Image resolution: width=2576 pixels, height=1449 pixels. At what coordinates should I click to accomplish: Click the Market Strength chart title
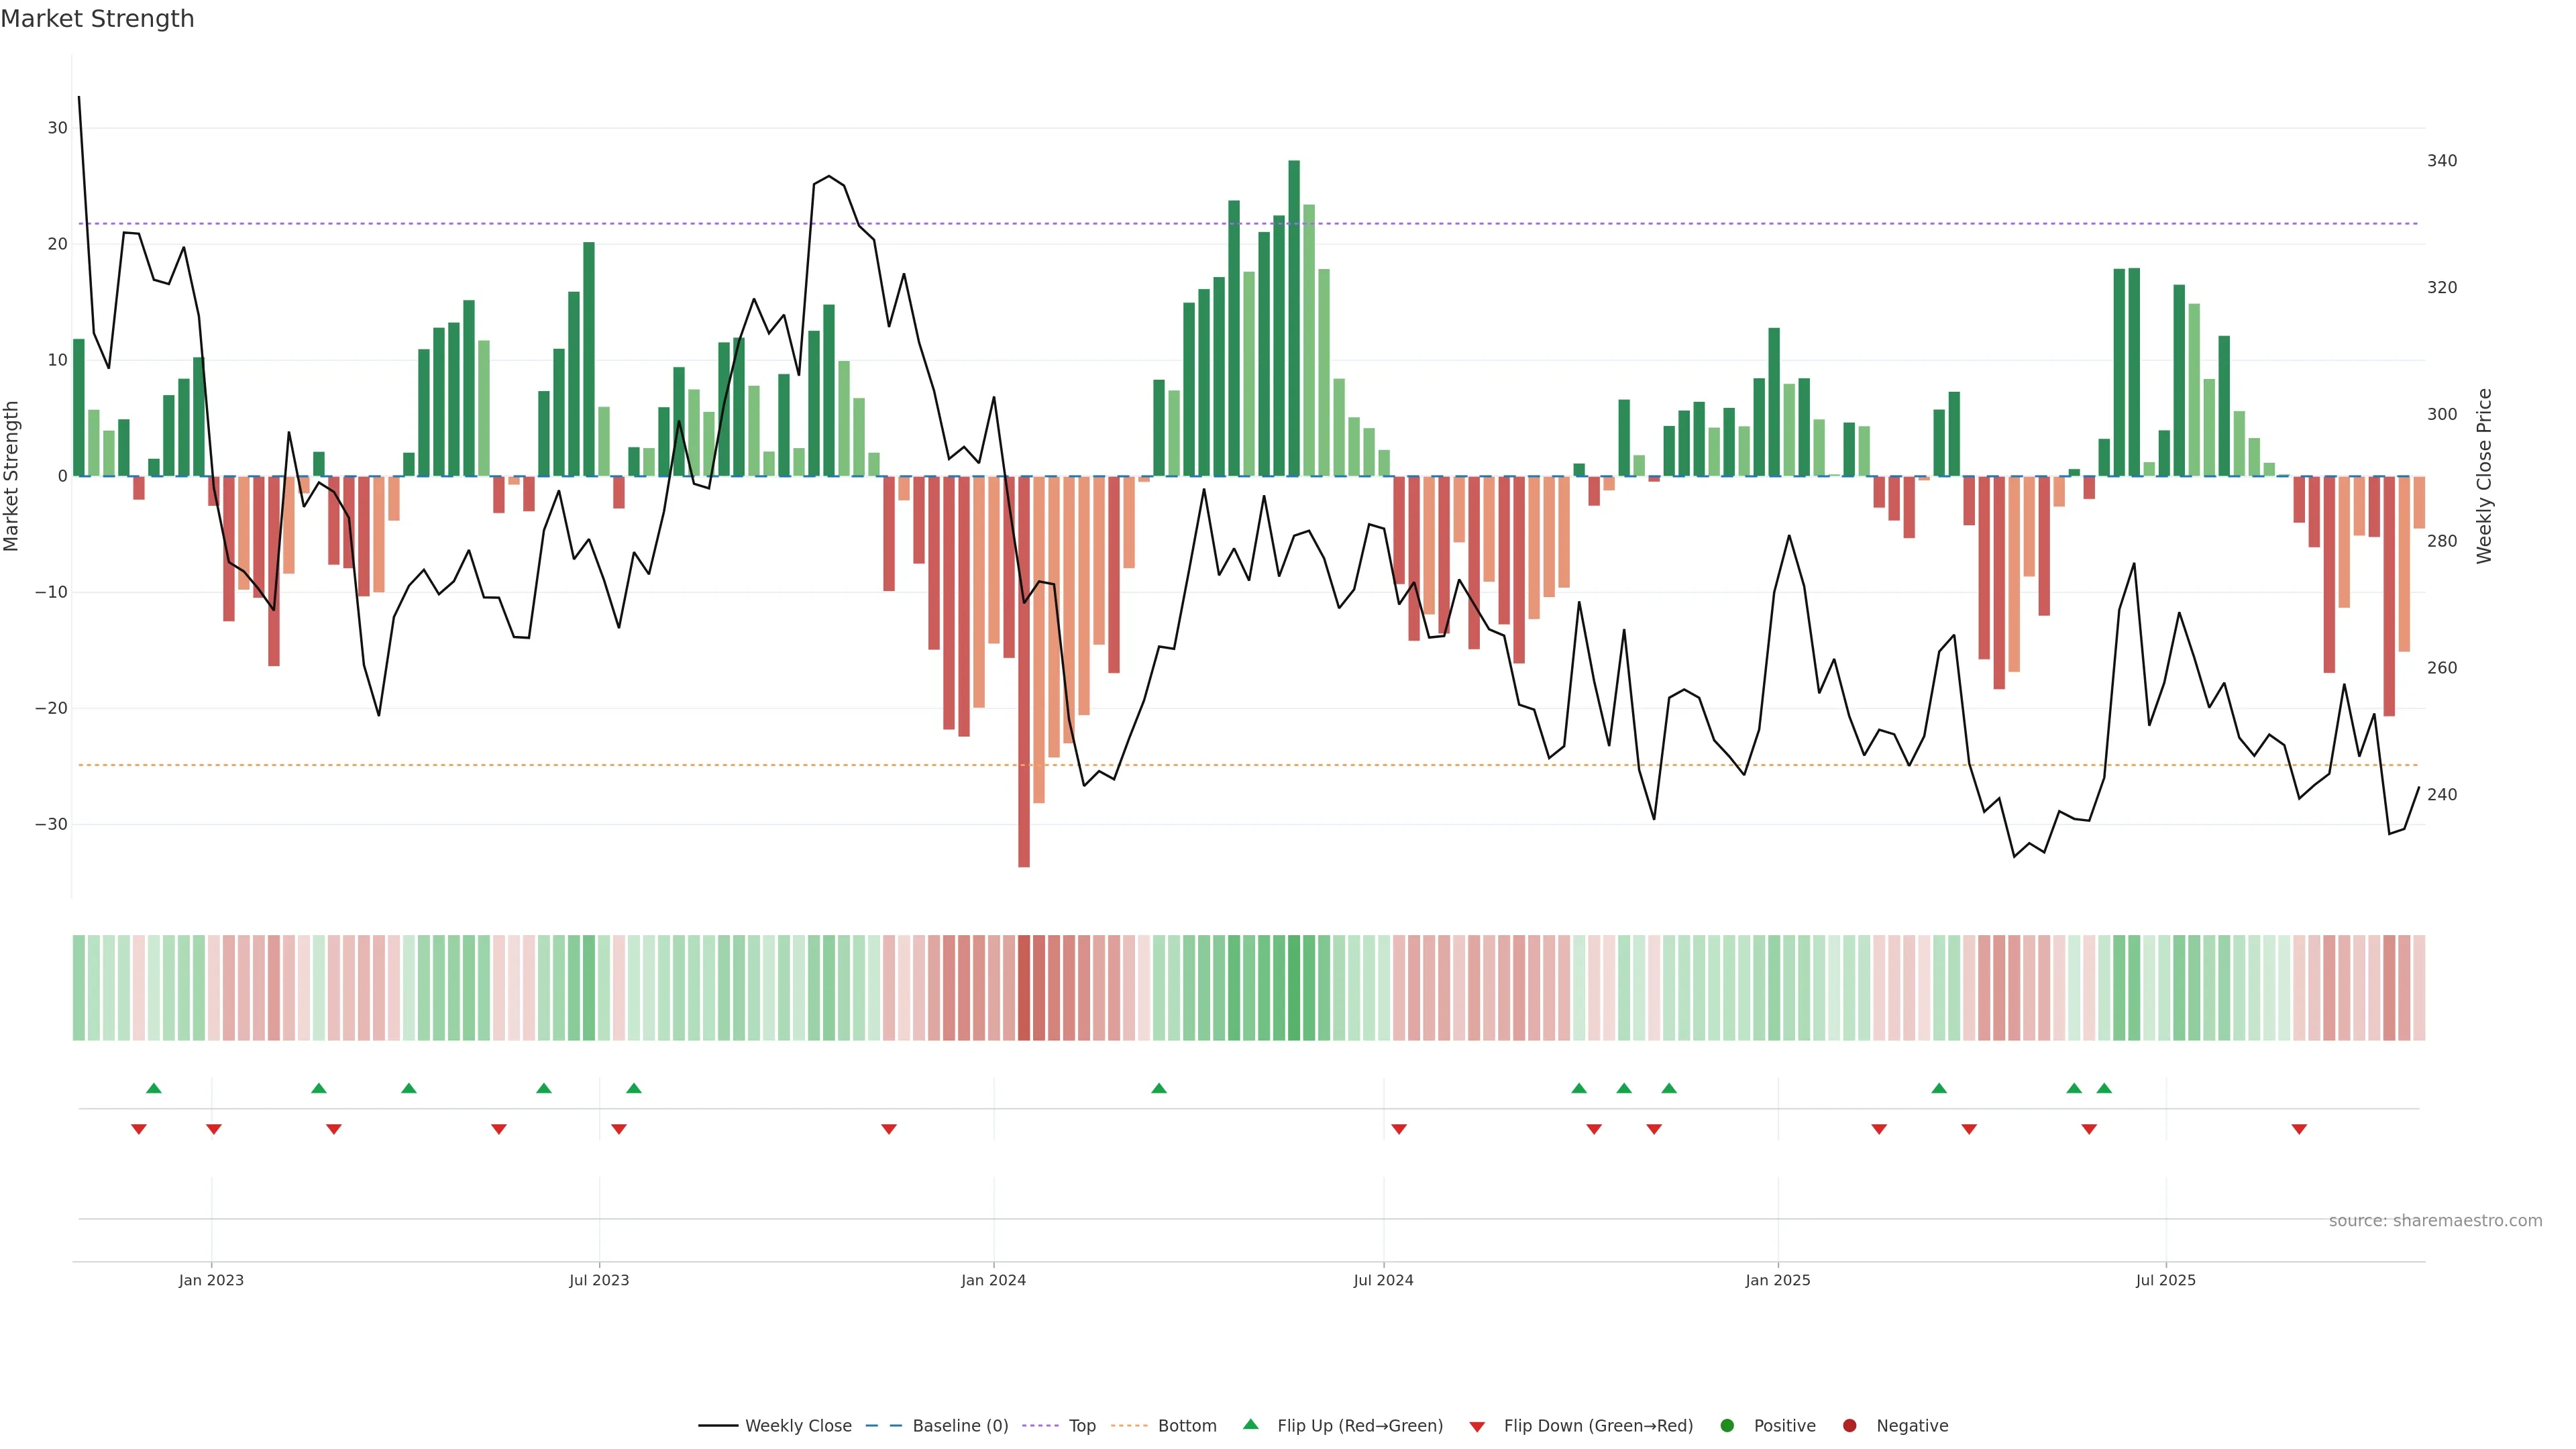tap(97, 19)
